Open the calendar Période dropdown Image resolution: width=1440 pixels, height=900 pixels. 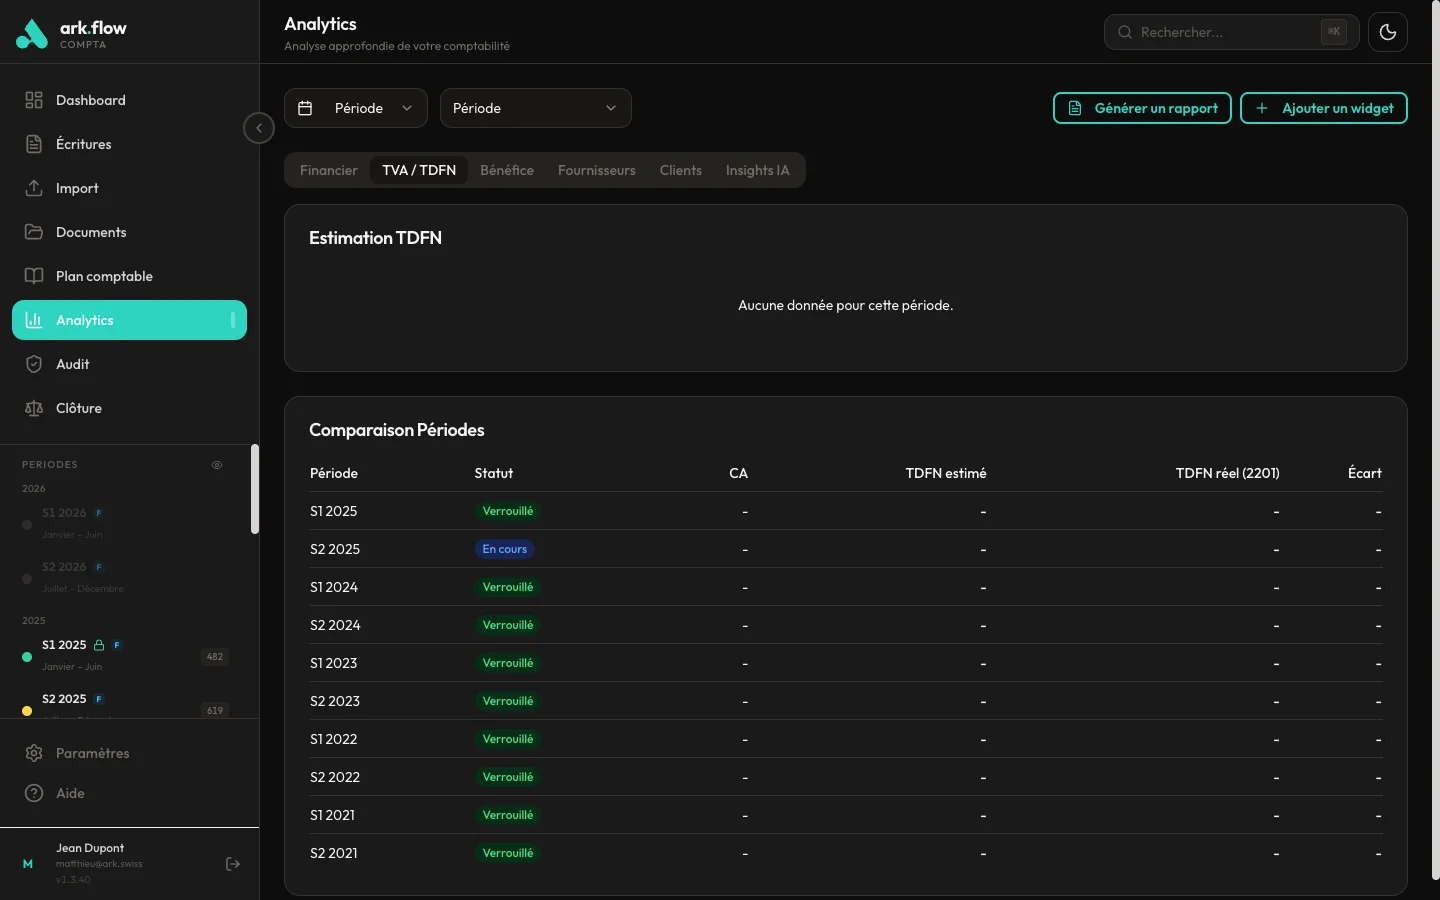tap(356, 108)
